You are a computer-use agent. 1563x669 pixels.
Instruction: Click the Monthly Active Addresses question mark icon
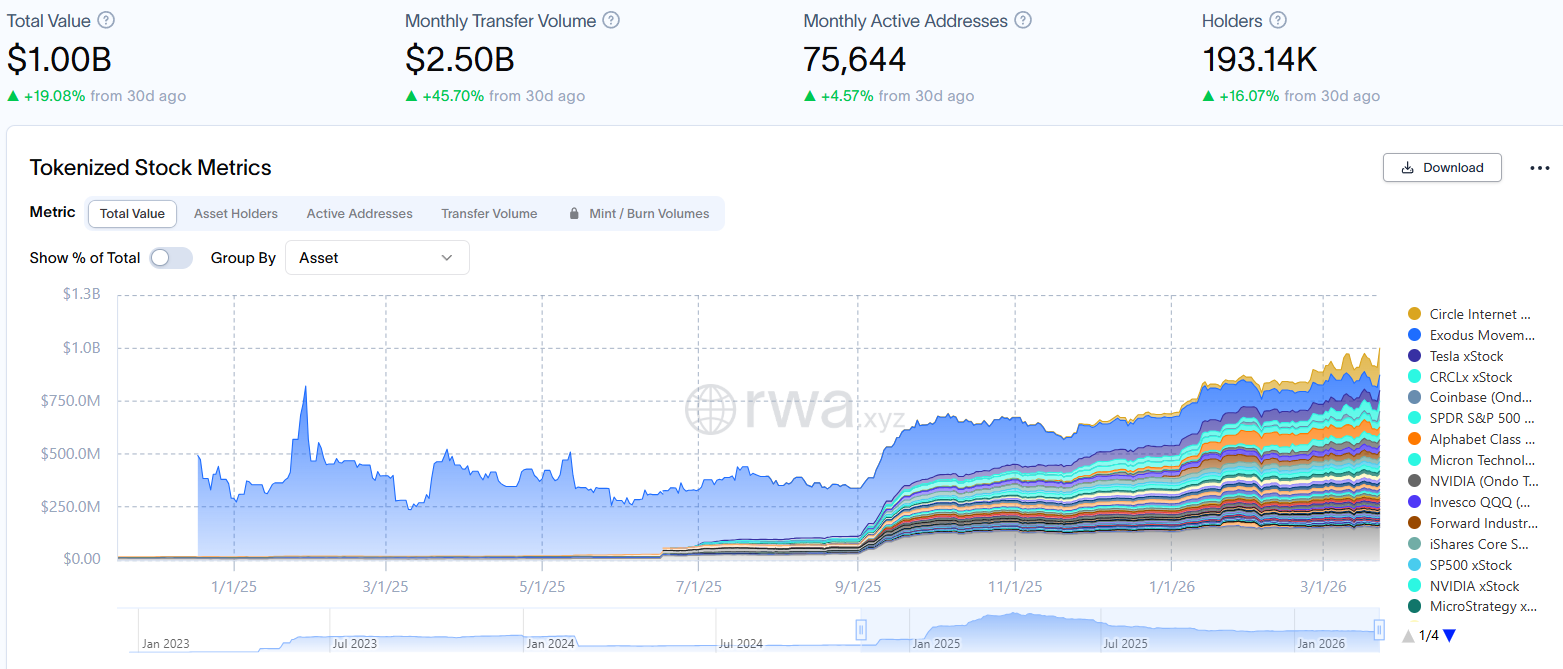coord(1022,20)
